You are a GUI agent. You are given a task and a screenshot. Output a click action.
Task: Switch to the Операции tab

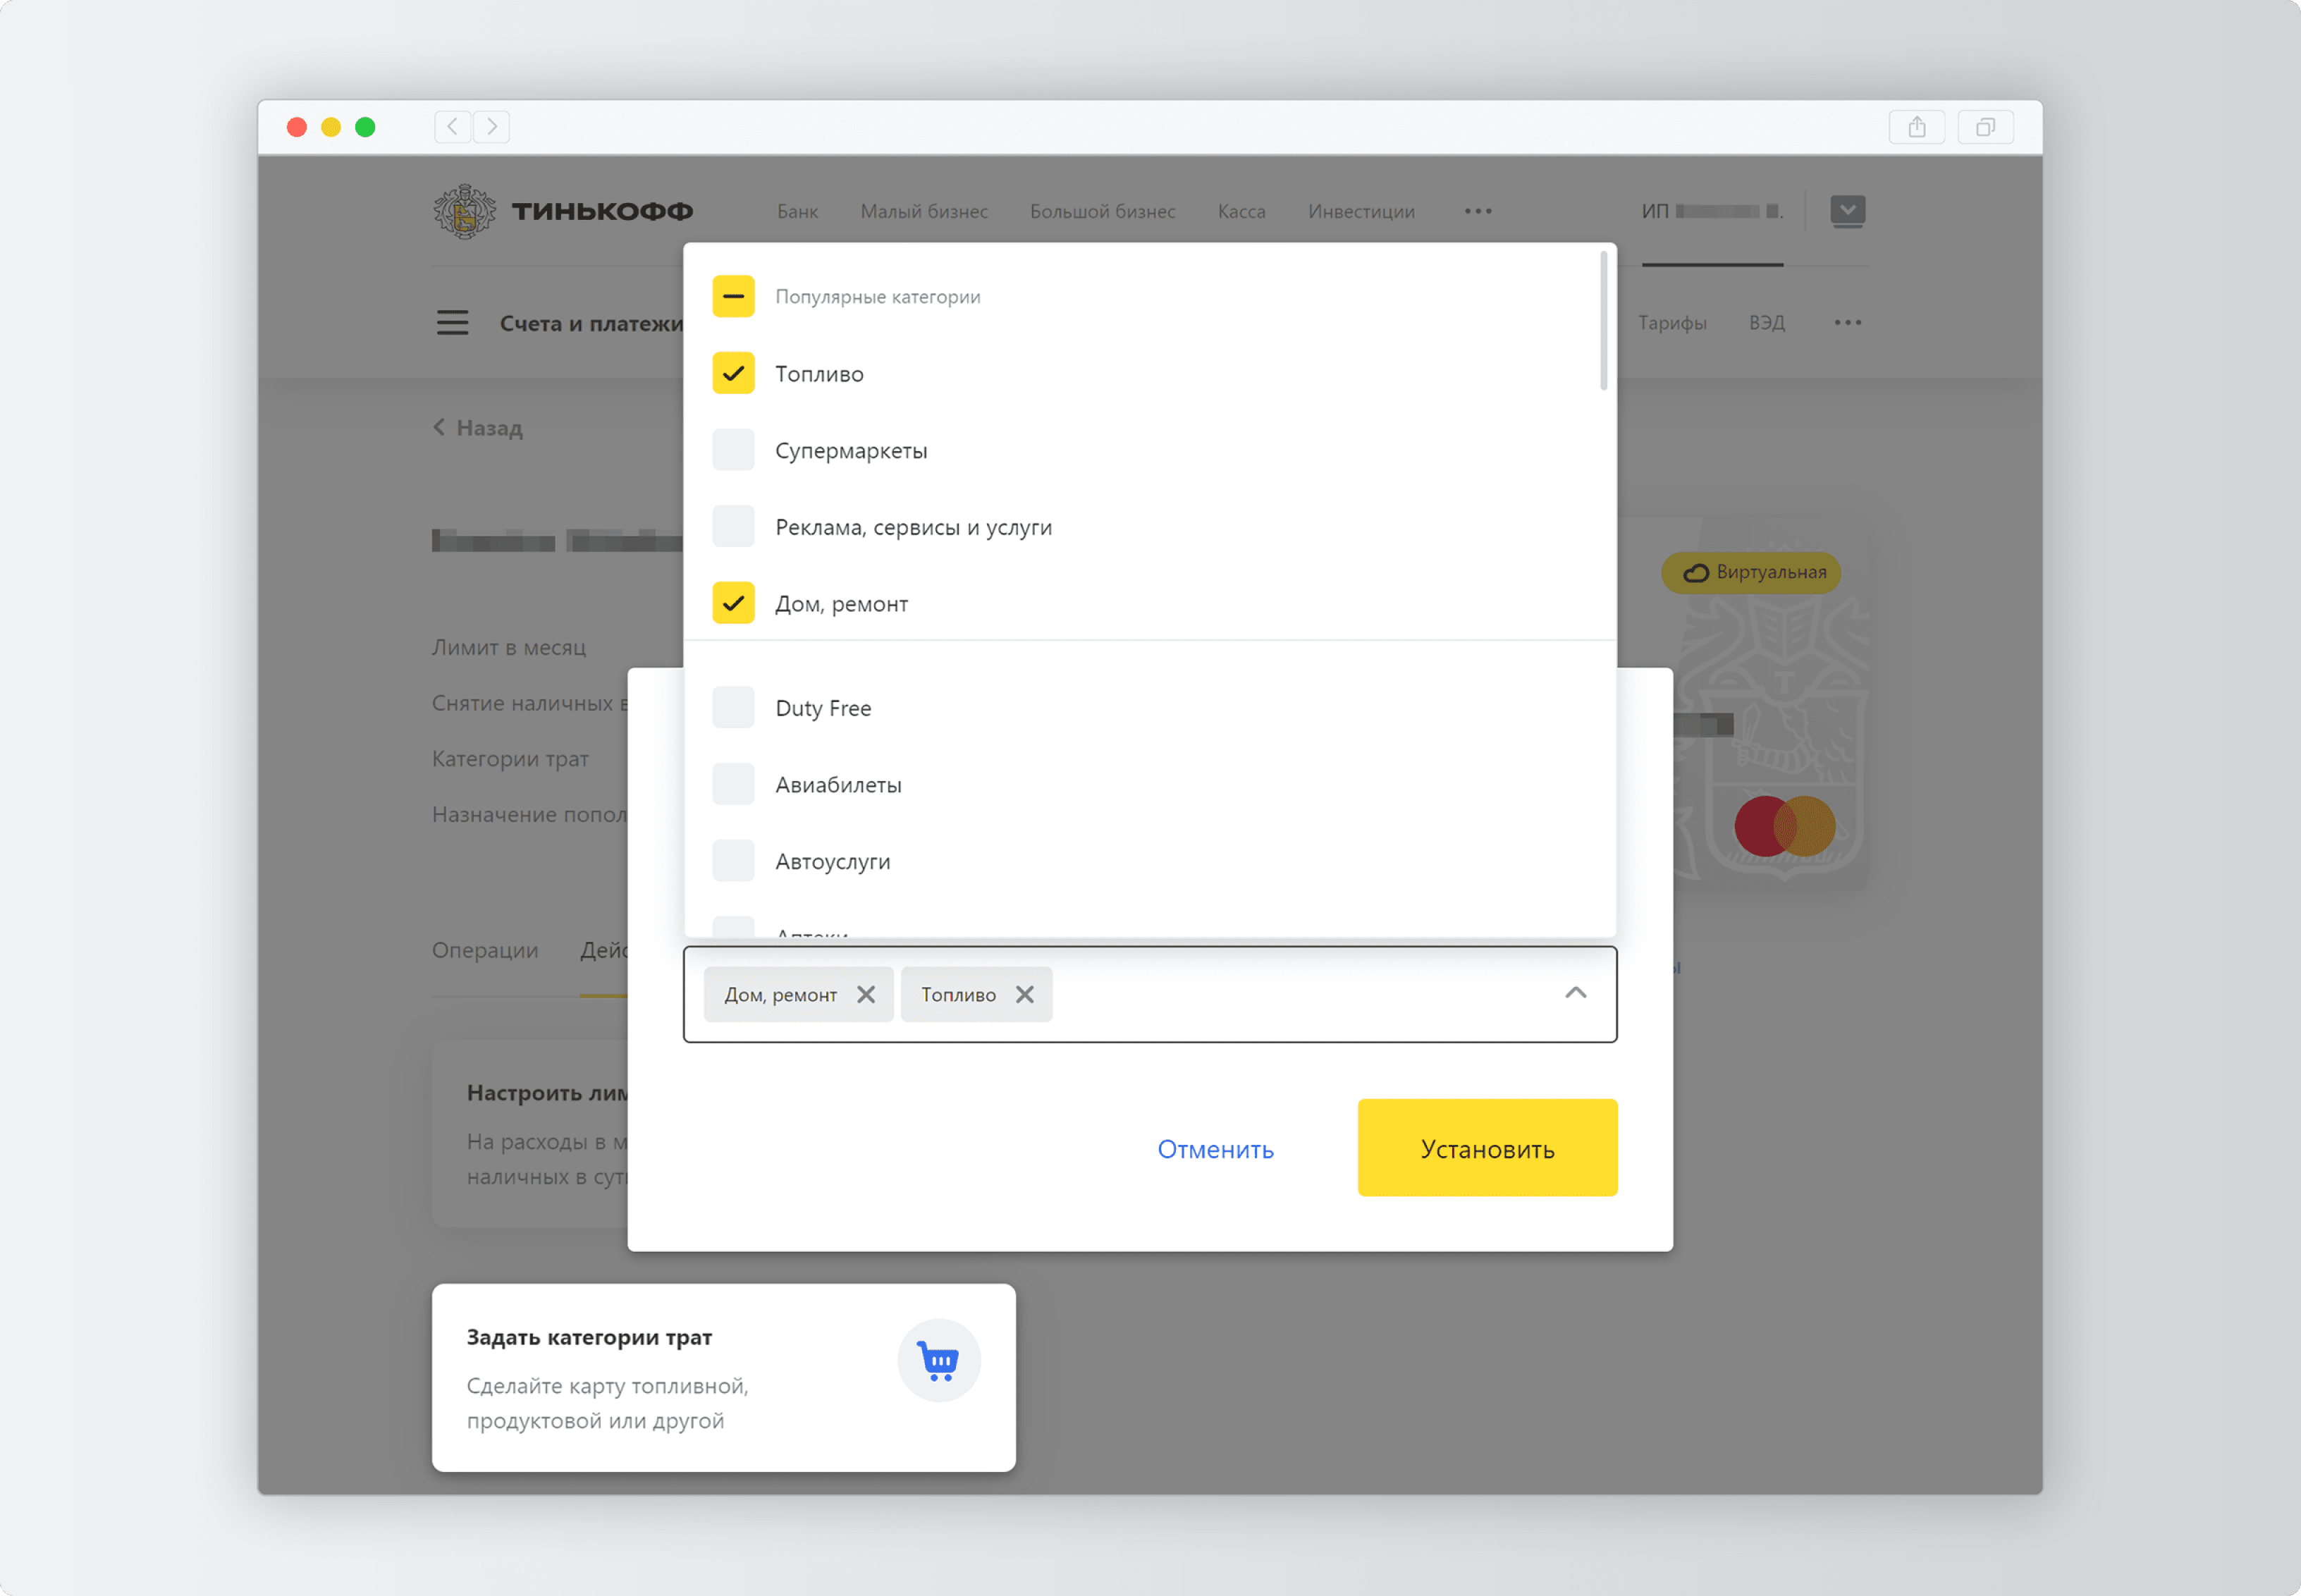click(x=485, y=950)
